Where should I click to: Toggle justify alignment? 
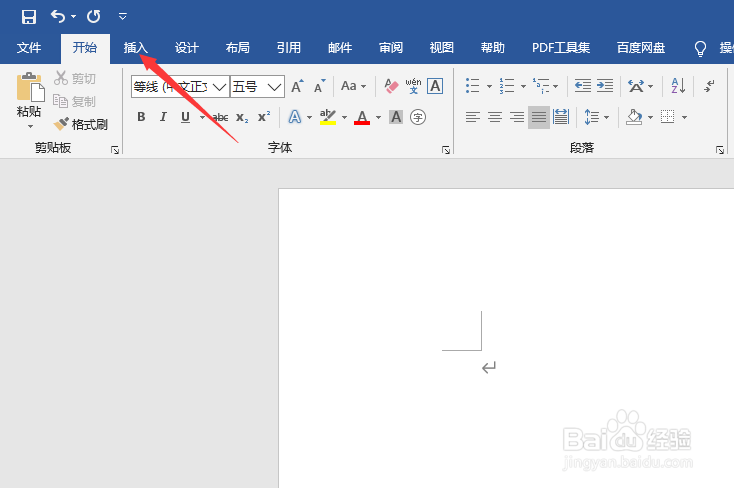[x=539, y=117]
